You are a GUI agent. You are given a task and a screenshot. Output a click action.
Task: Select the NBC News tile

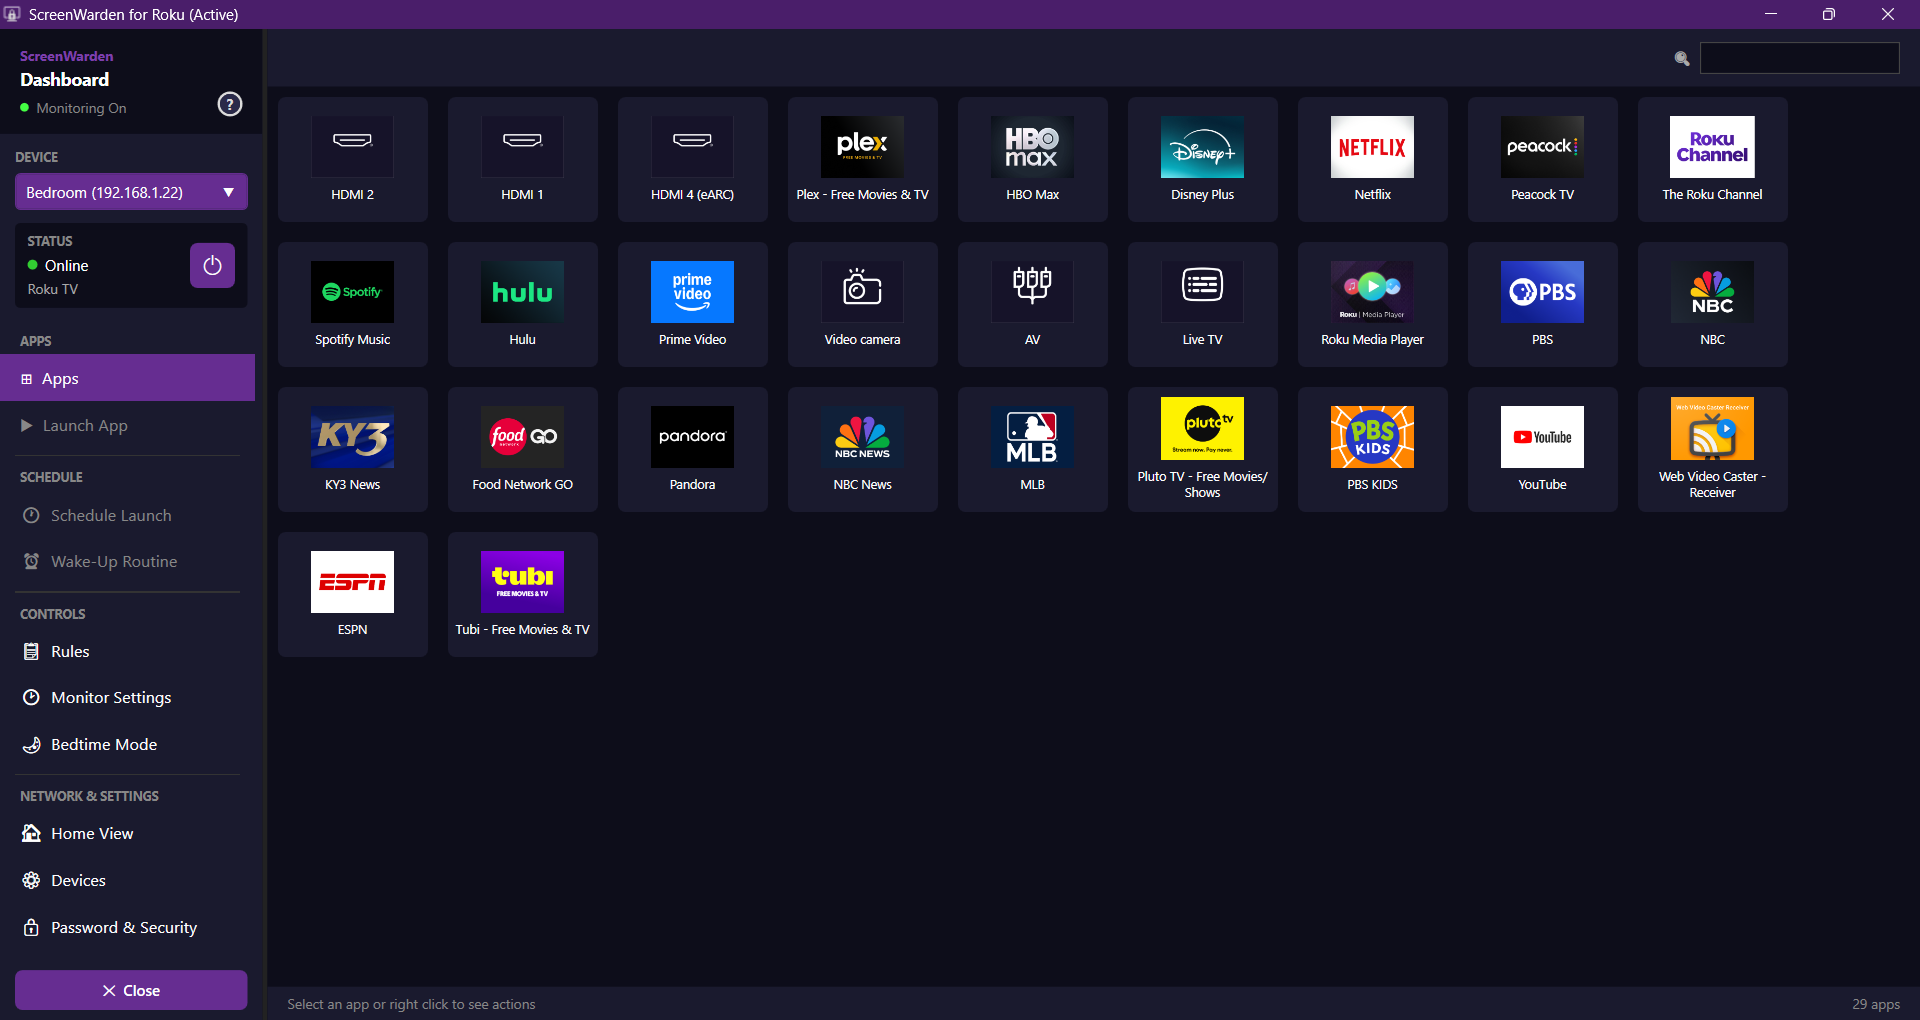pyautogui.click(x=862, y=450)
